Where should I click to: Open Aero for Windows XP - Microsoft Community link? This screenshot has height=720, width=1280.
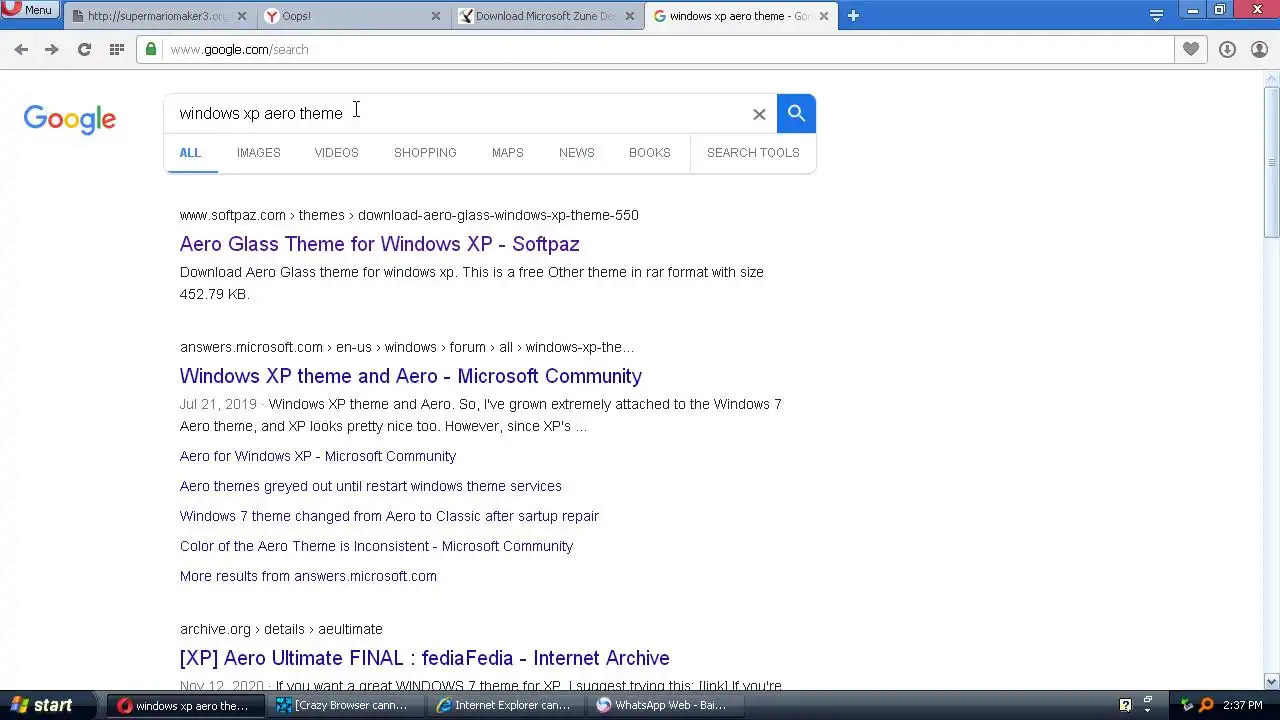coord(318,456)
